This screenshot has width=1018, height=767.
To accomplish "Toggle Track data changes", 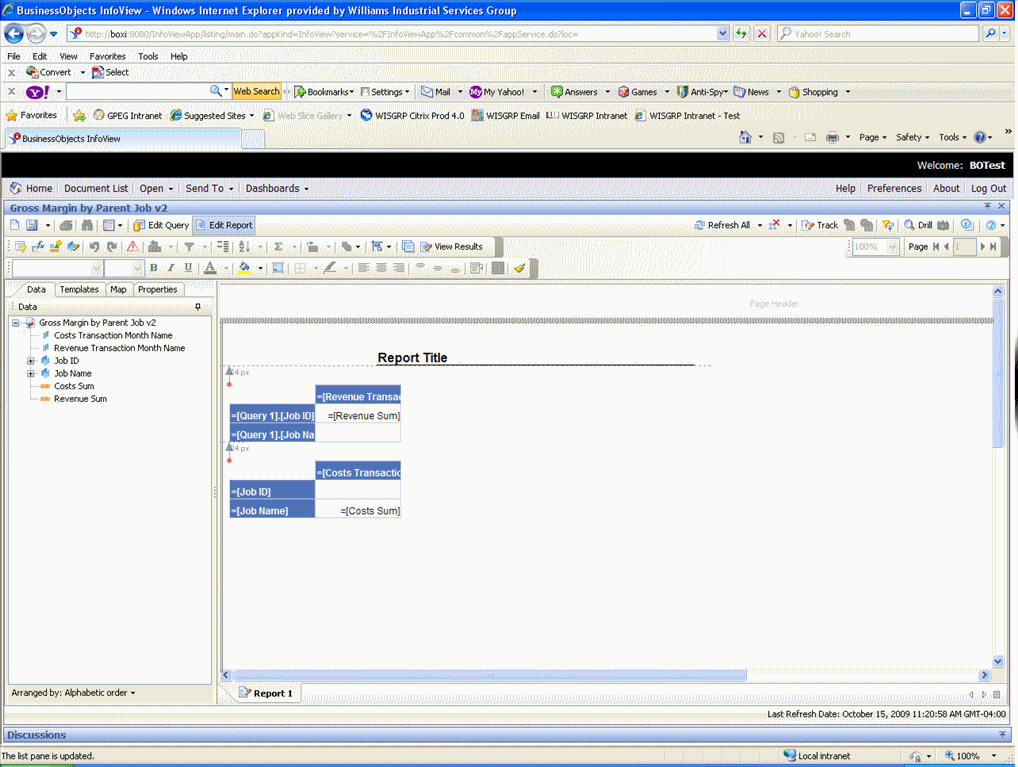I will [819, 225].
